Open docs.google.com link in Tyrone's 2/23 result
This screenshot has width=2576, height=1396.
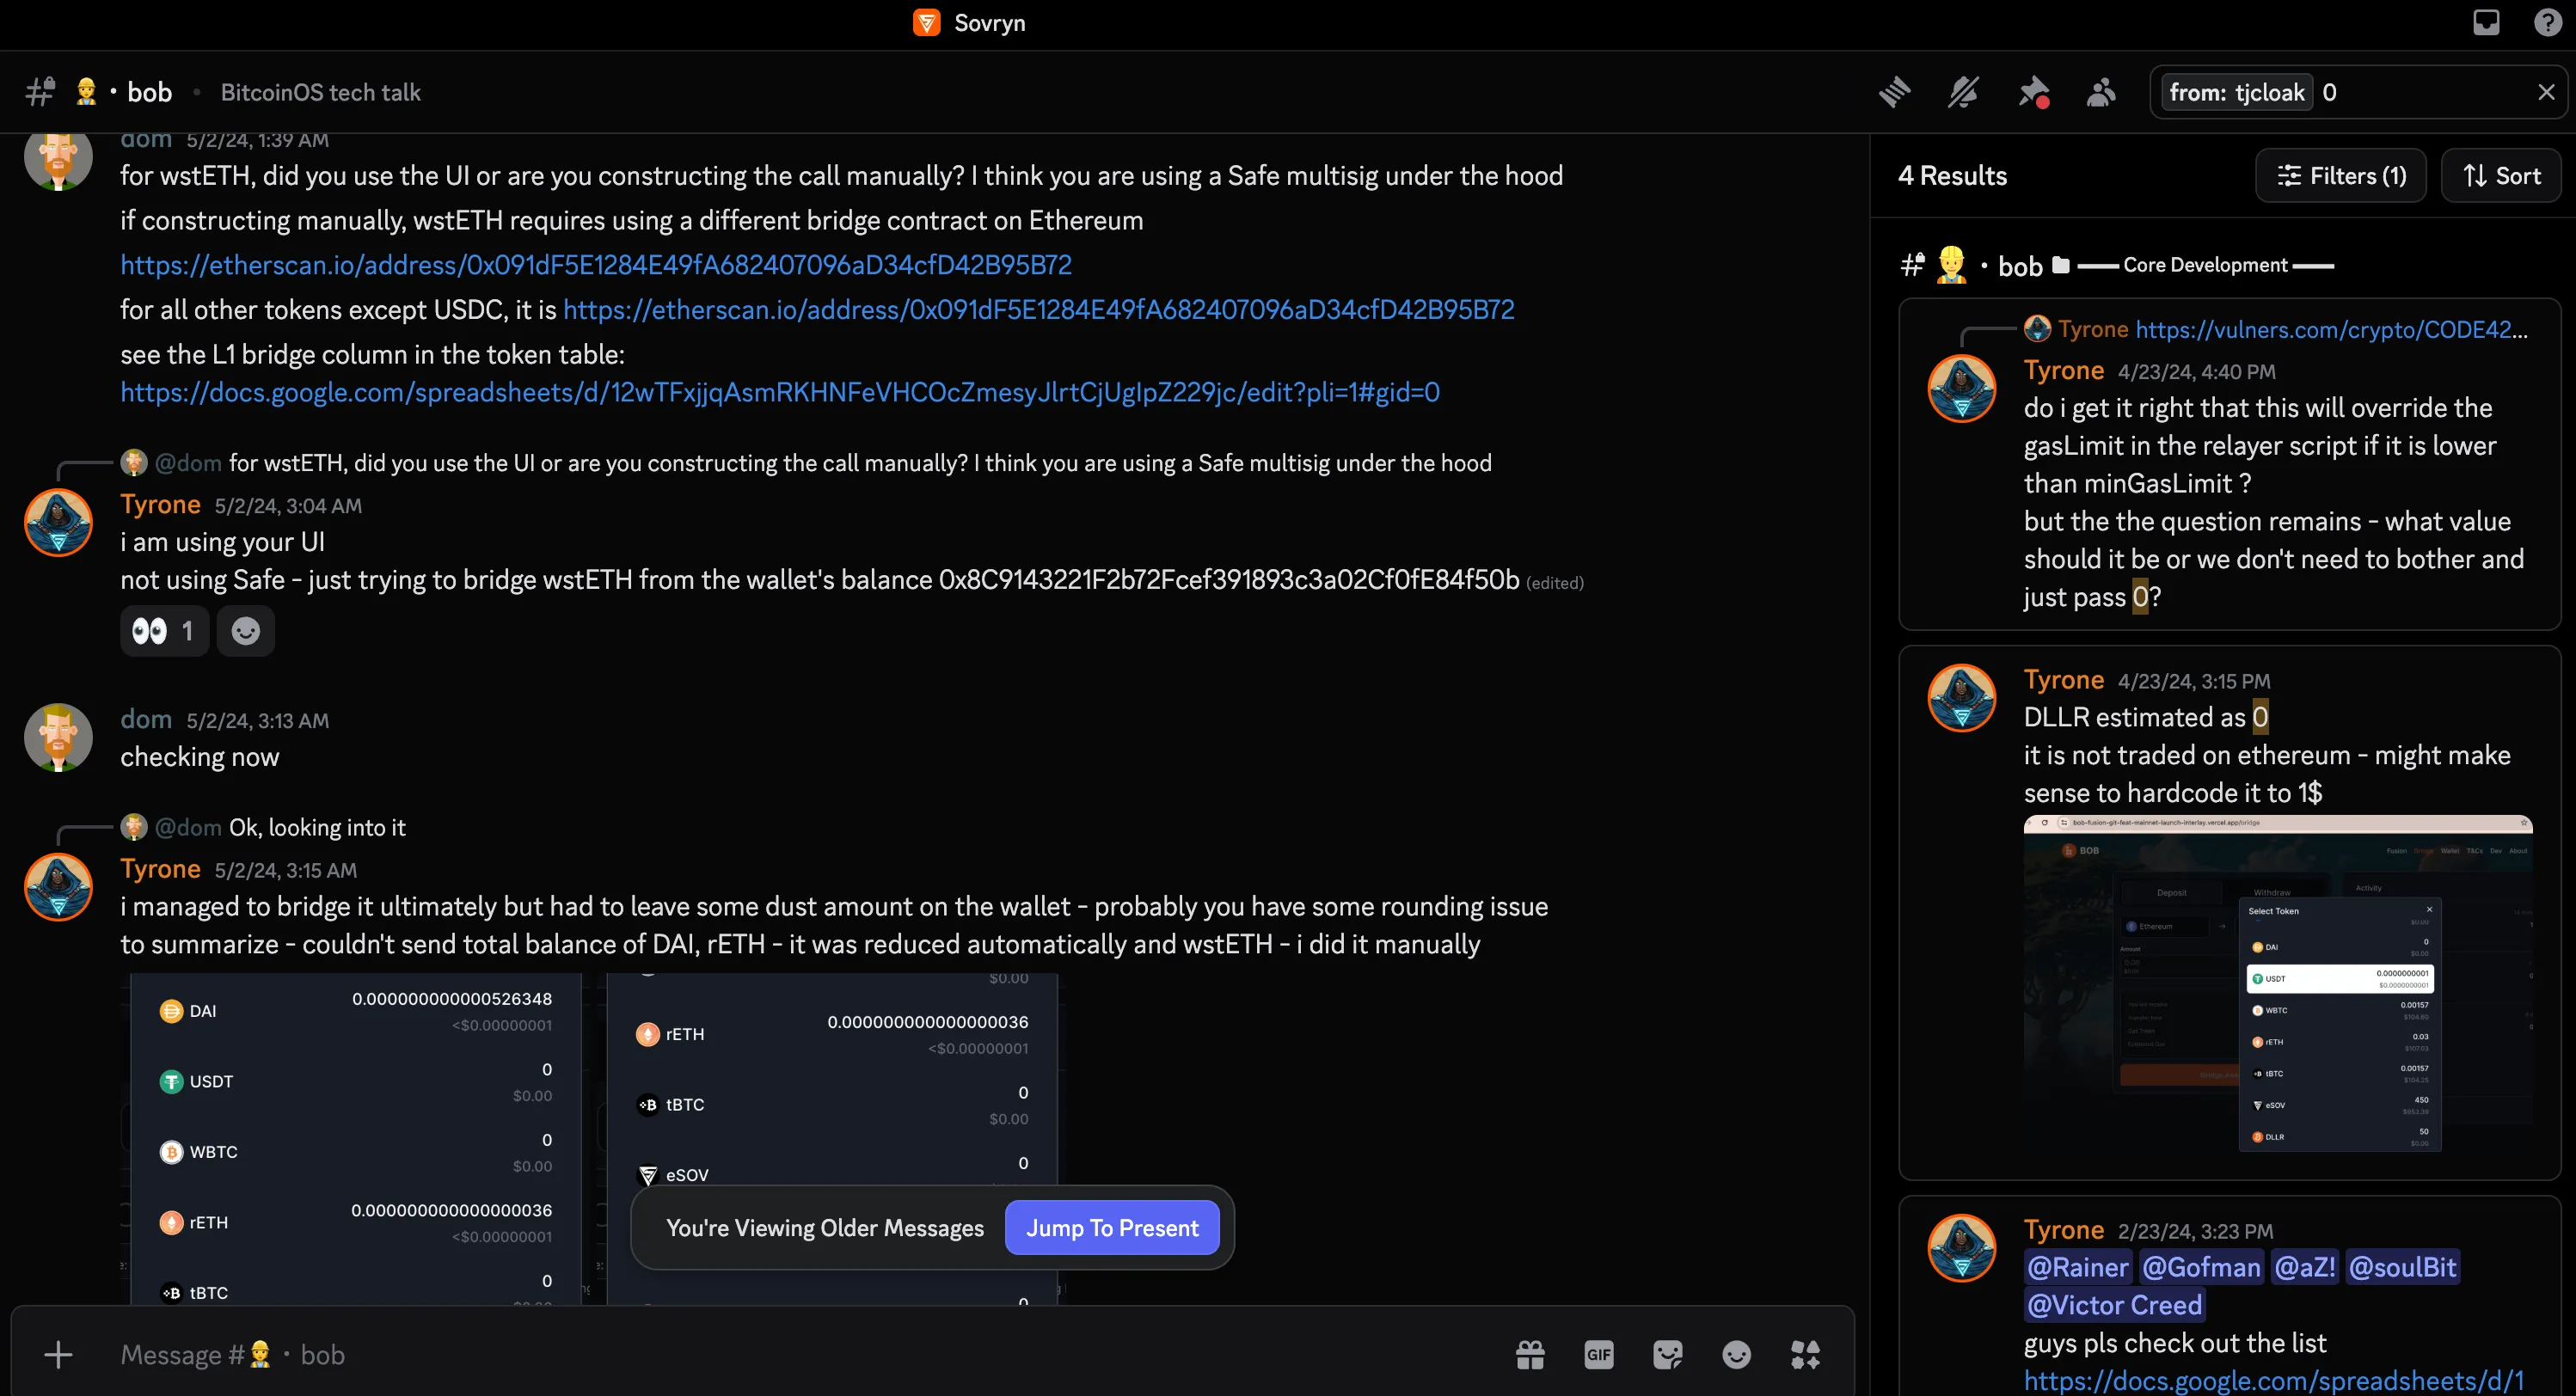(x=2273, y=1380)
